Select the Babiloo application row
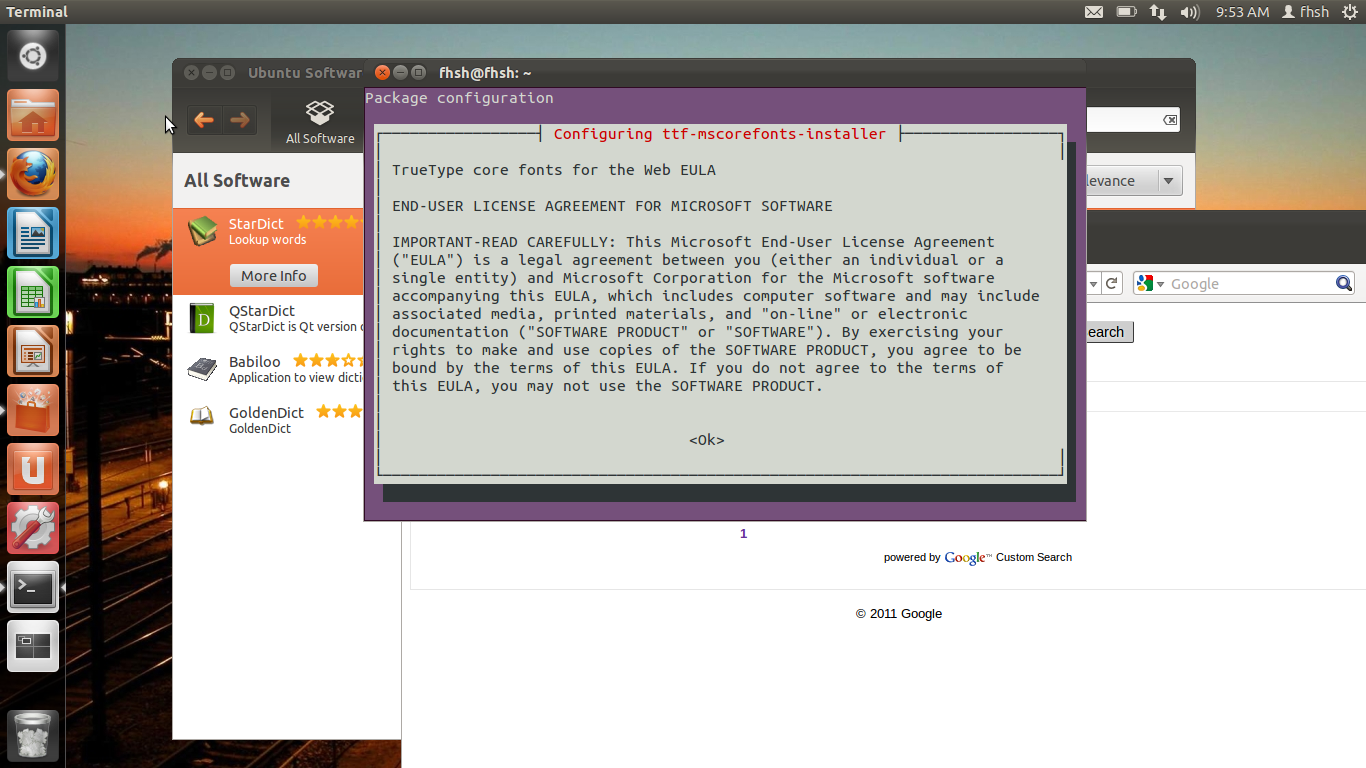 coord(268,369)
